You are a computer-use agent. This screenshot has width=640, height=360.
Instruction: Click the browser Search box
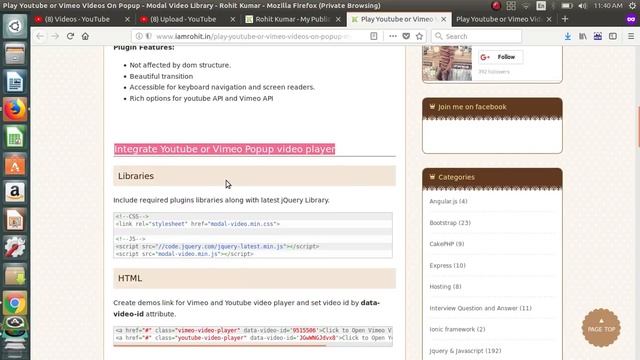[x=476, y=36]
